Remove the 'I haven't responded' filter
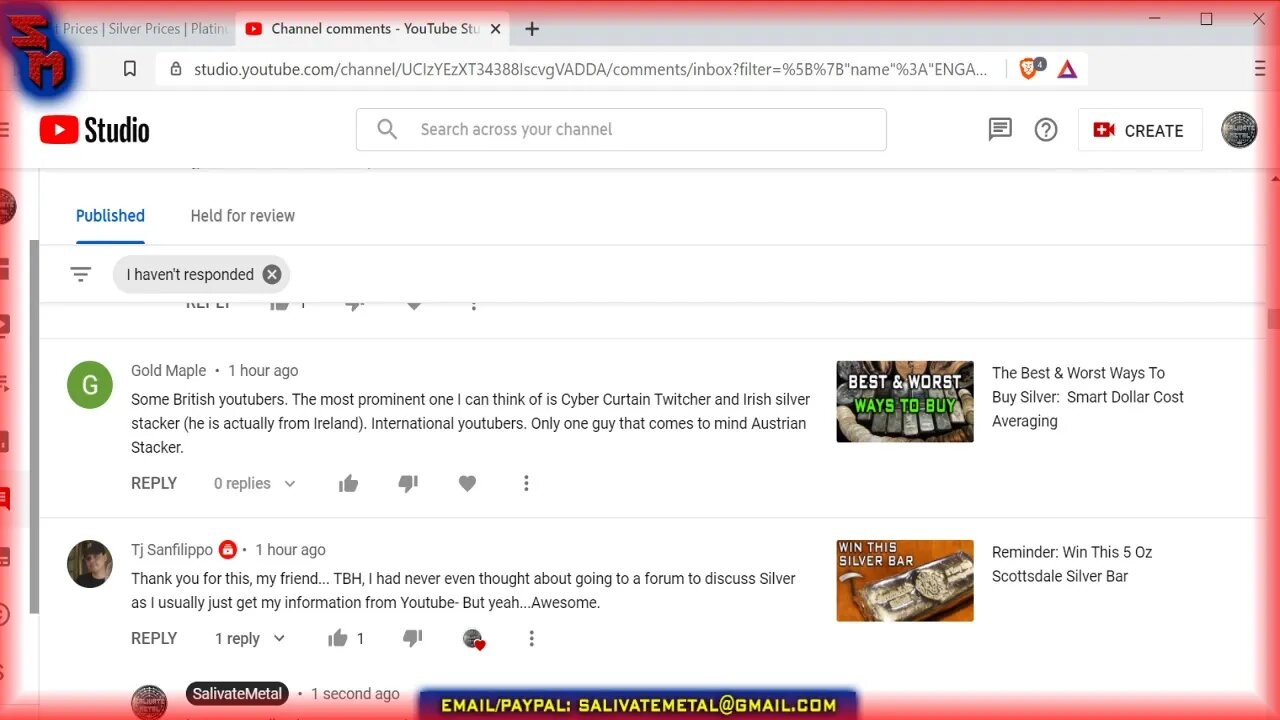Viewport: 1280px width, 720px height. point(272,274)
